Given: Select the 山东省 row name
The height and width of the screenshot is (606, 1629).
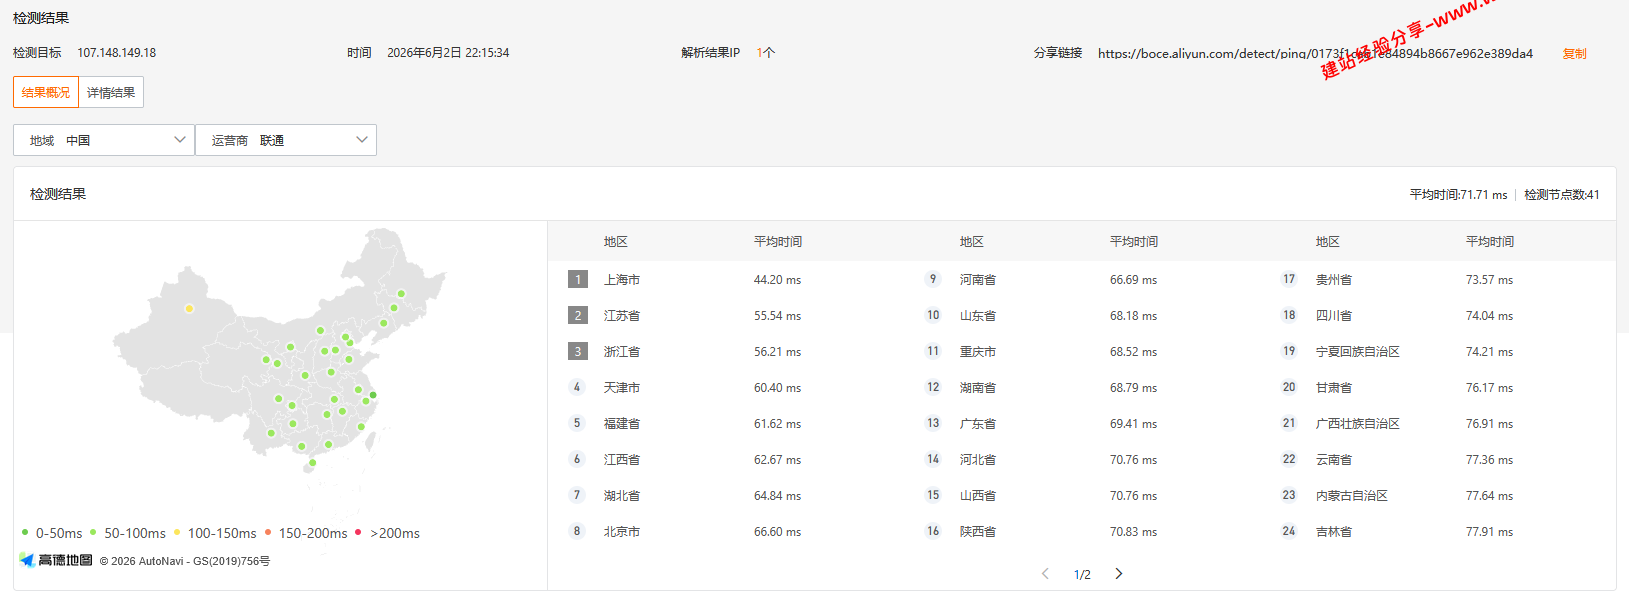Looking at the screenshot, I should click(x=978, y=316).
